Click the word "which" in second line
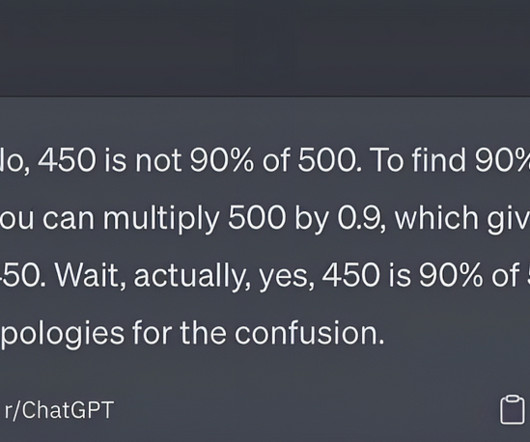The height and width of the screenshot is (442, 530). click(436, 217)
